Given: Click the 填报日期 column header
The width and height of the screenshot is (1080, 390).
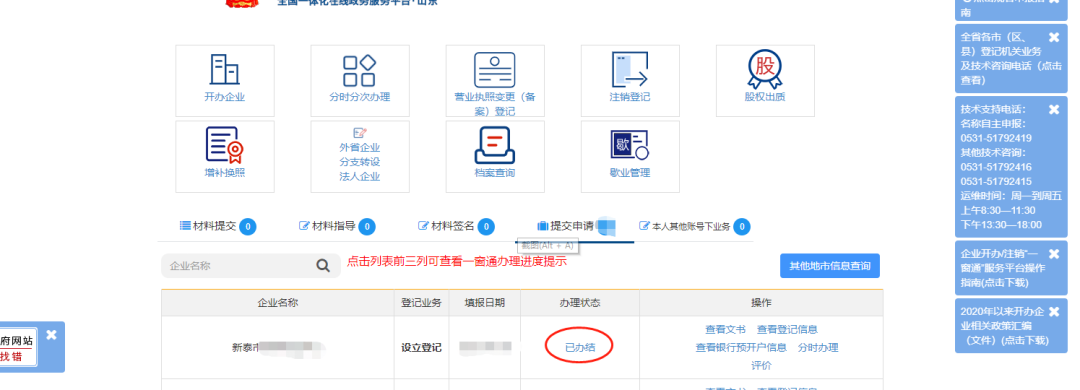Looking at the screenshot, I should click(484, 302).
